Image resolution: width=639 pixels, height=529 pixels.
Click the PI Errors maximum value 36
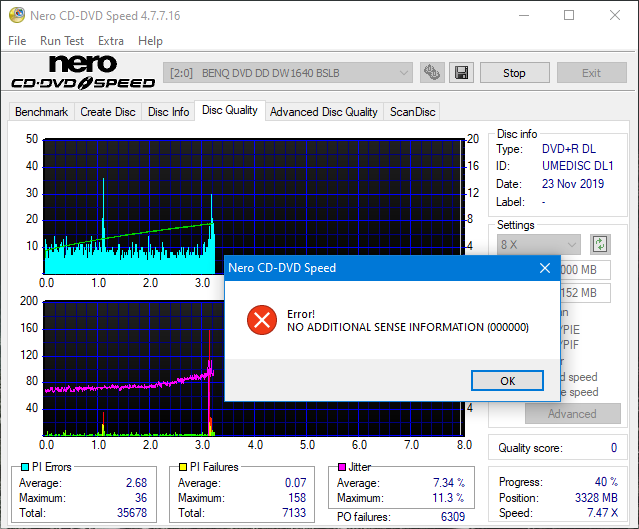click(141, 498)
